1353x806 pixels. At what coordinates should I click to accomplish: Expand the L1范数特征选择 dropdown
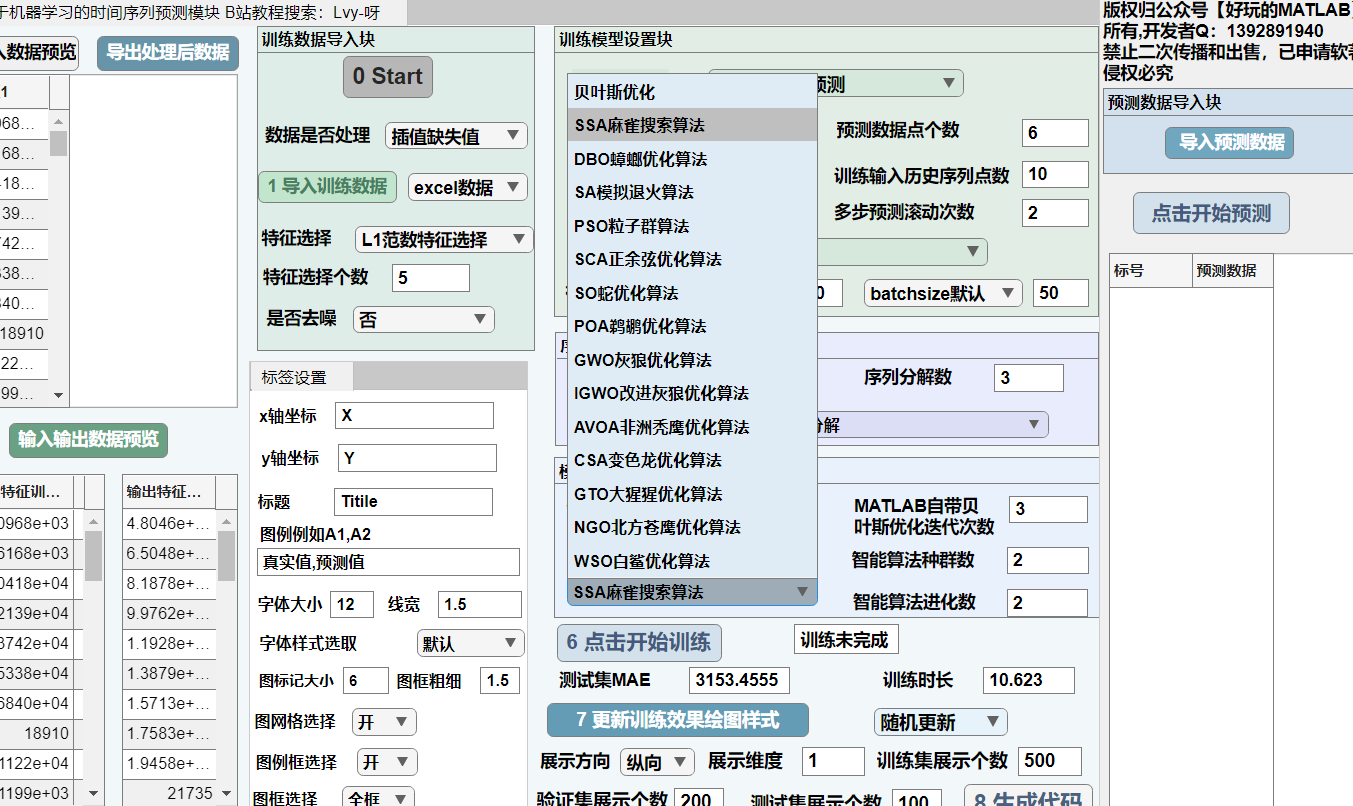(x=443, y=240)
